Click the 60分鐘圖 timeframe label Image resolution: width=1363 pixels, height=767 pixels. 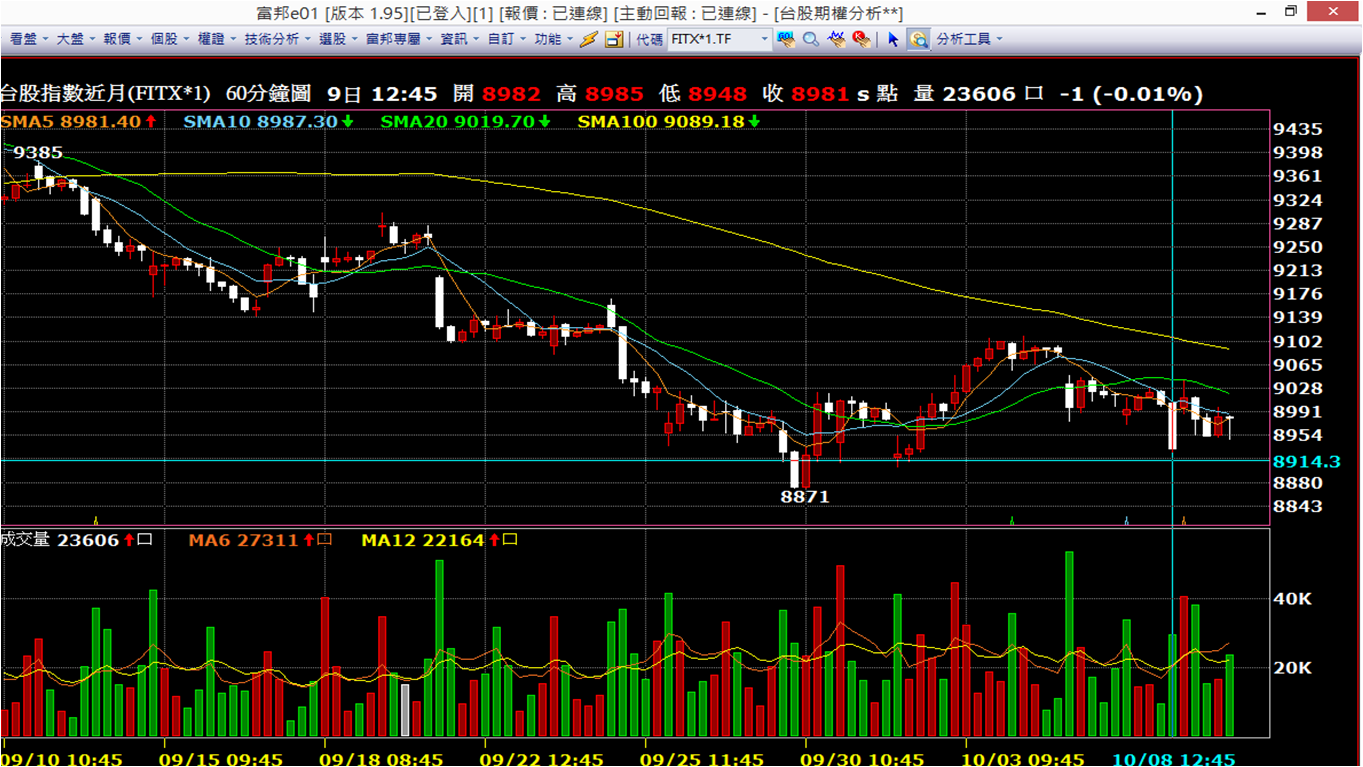click(x=270, y=93)
